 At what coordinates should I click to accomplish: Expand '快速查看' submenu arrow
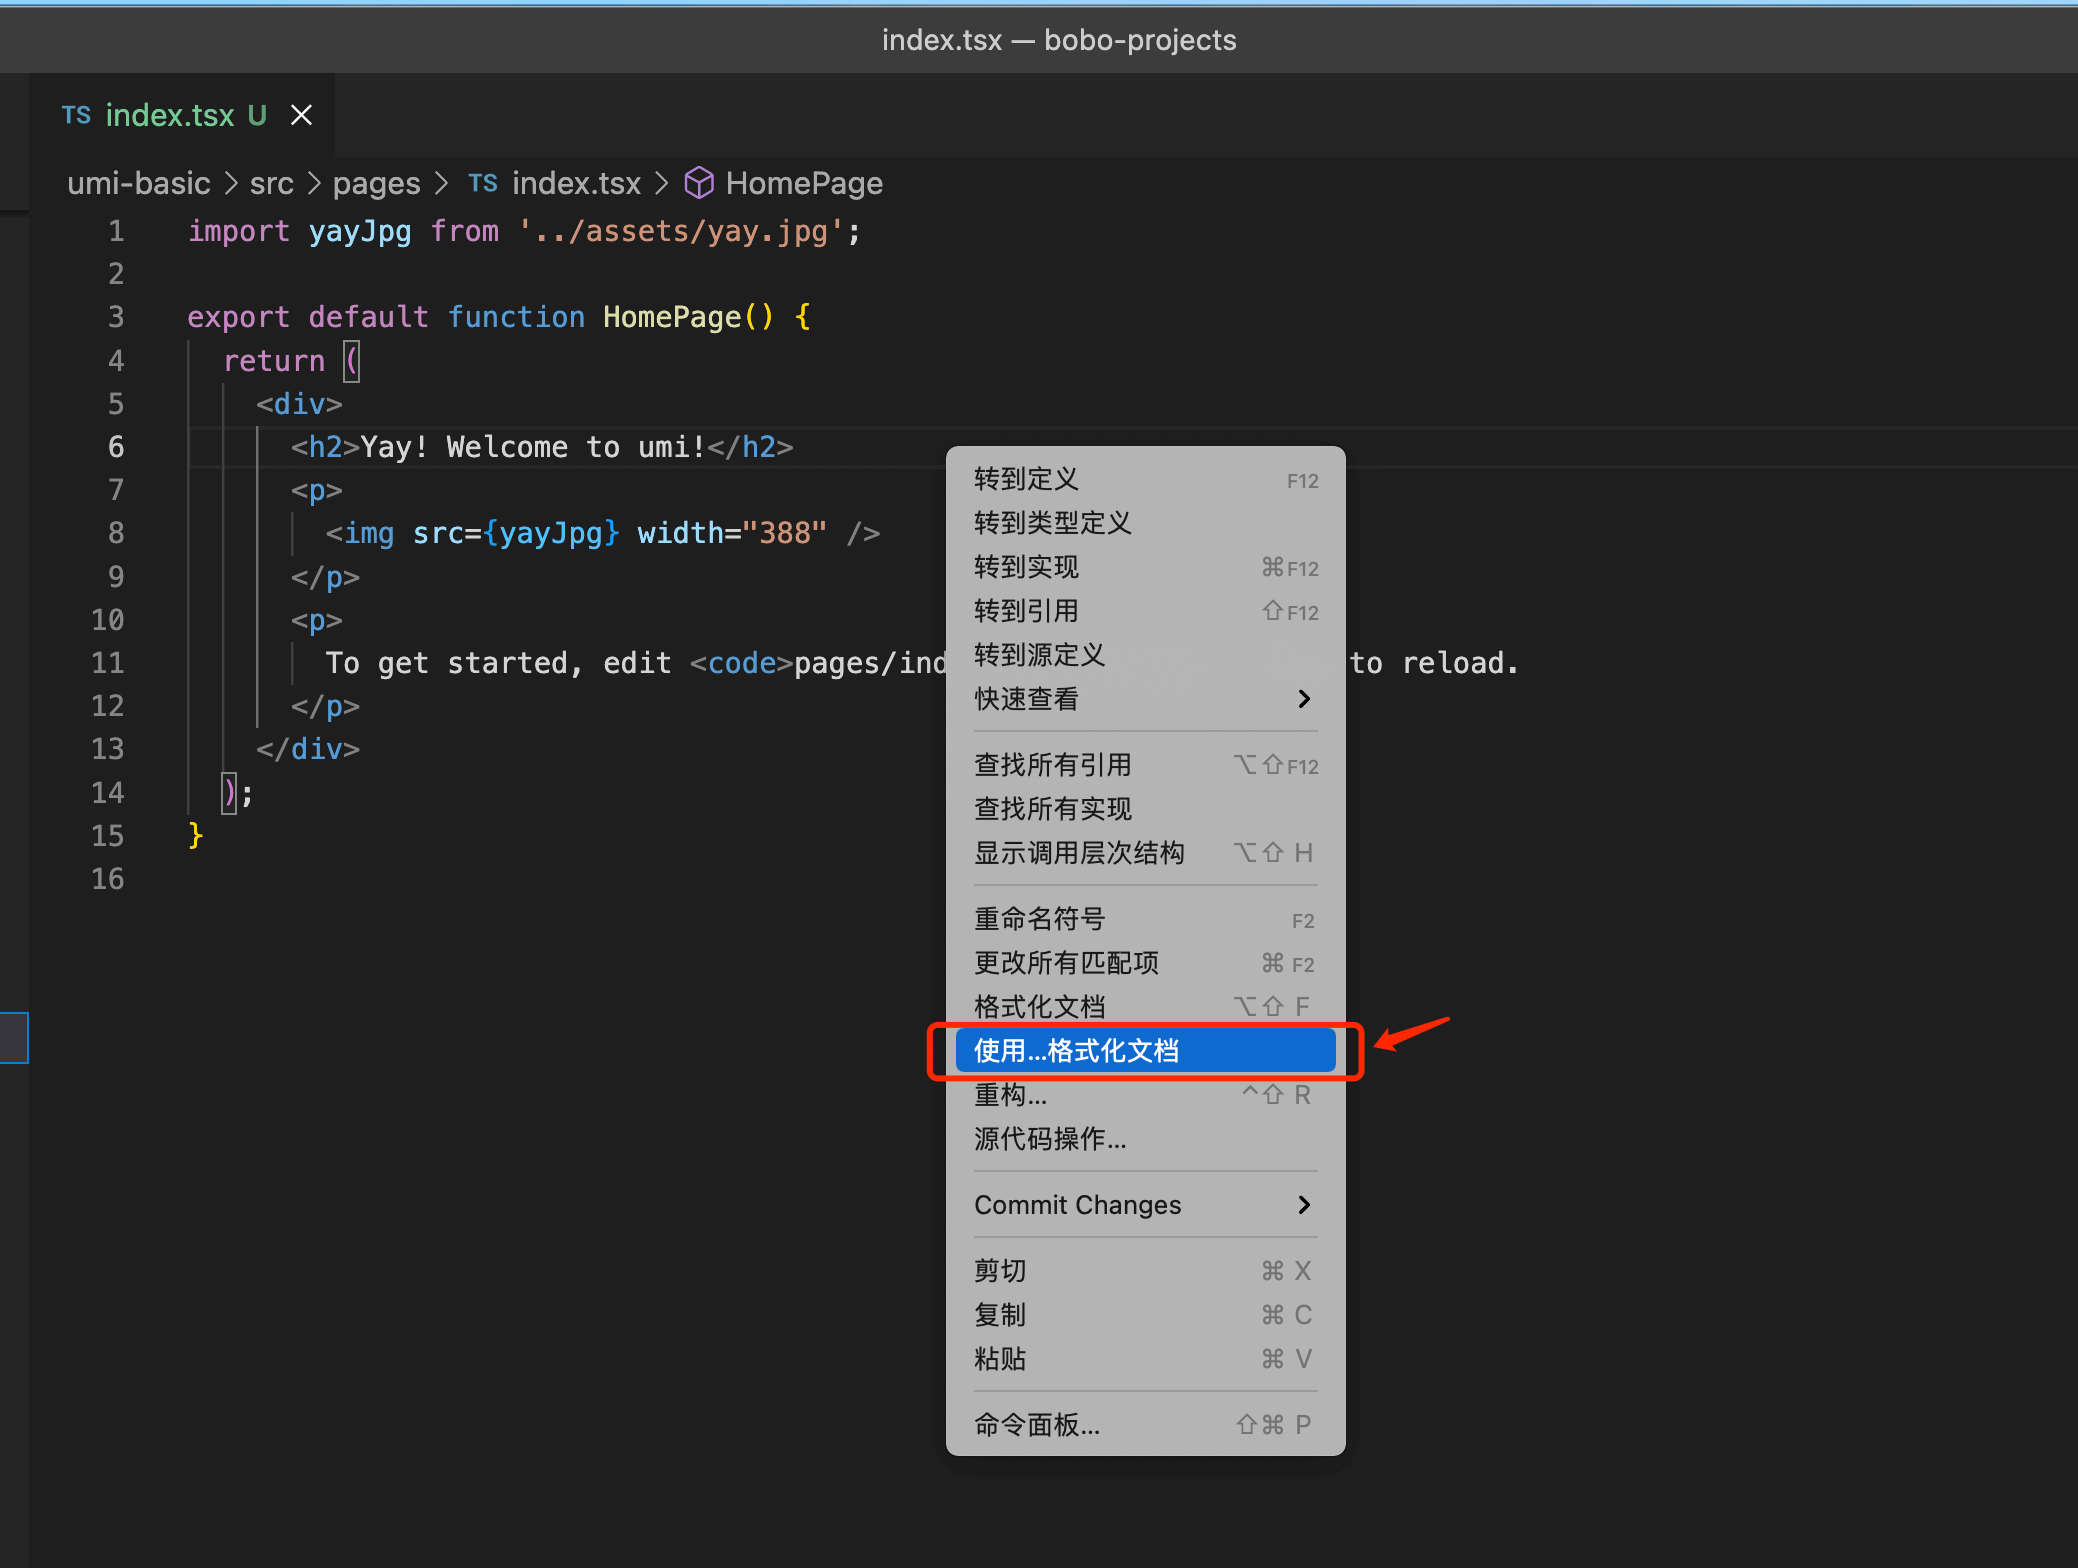pos(1307,700)
